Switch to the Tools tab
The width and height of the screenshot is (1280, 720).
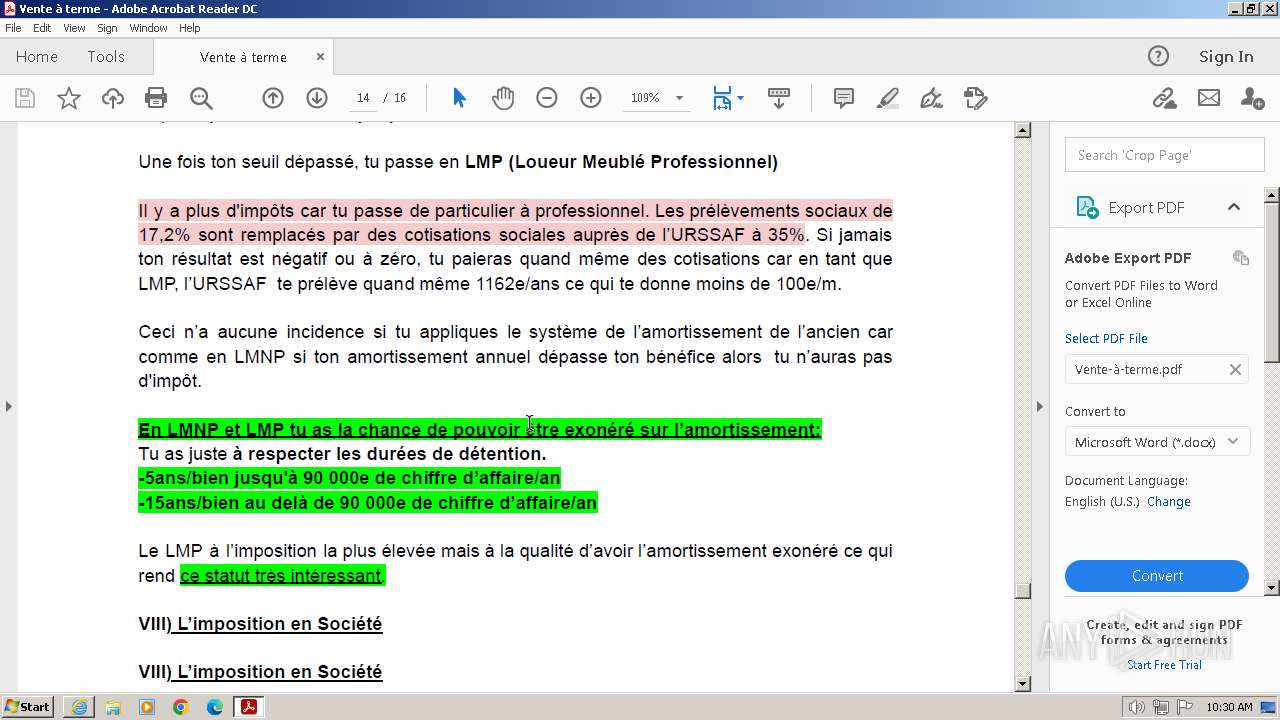pyautogui.click(x=106, y=57)
